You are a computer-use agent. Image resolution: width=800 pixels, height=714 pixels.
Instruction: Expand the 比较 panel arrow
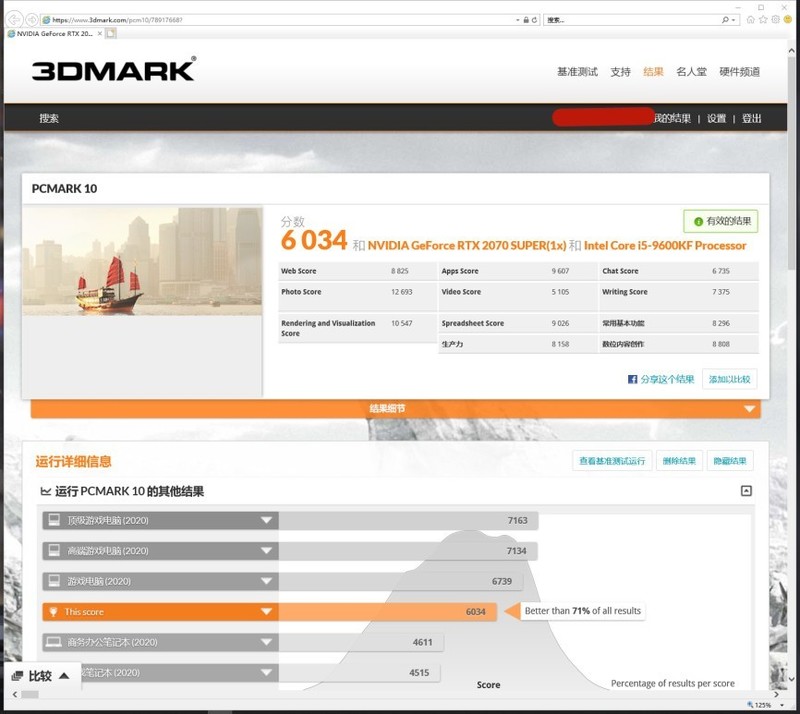point(64,676)
